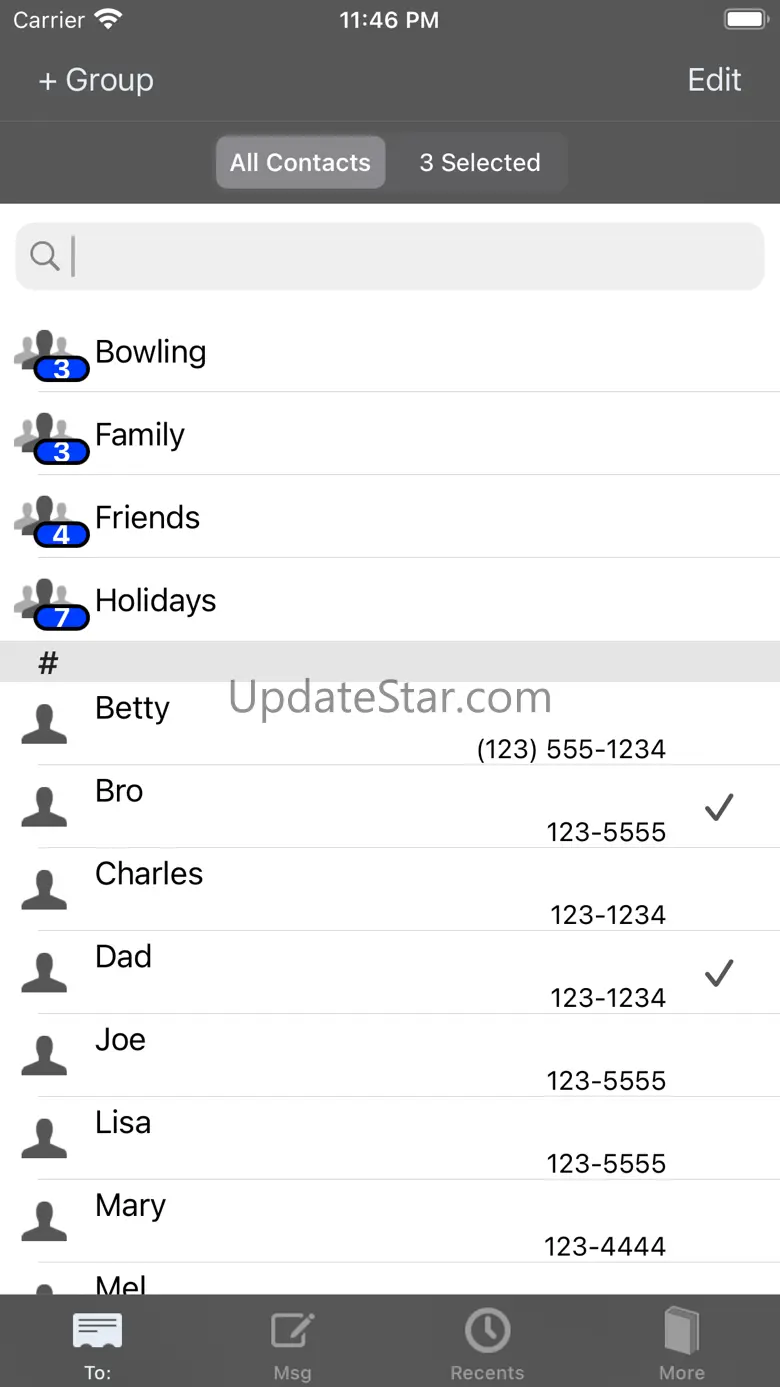
Task: Open the Recents clock tab icon
Action: tap(487, 1331)
